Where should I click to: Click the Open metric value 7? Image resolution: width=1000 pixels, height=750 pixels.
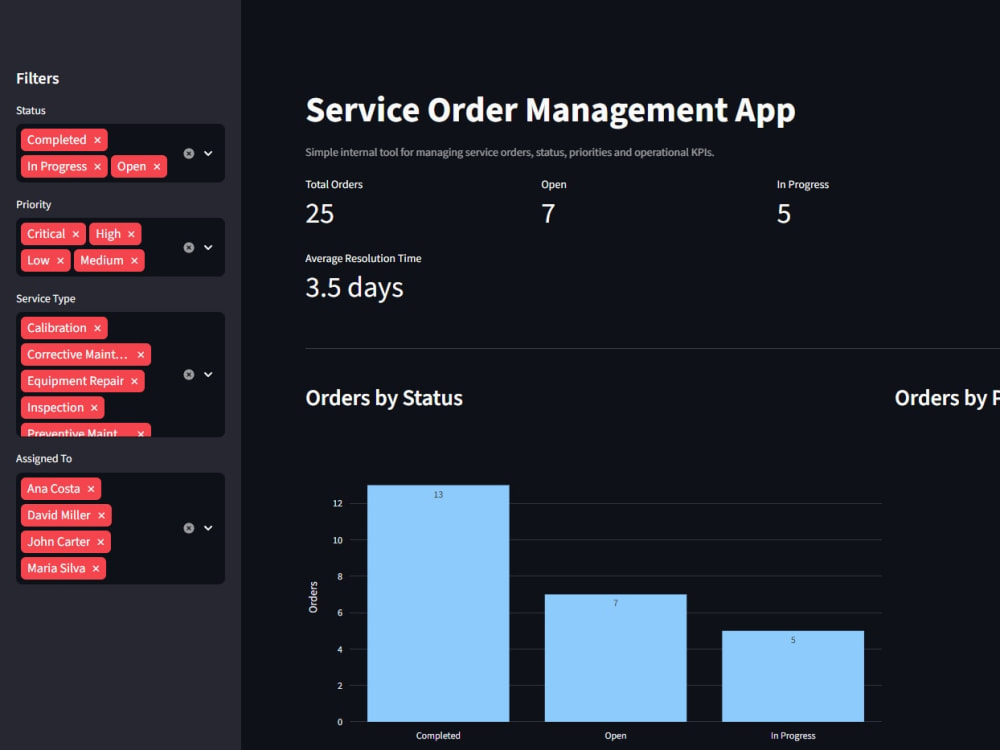pos(548,214)
